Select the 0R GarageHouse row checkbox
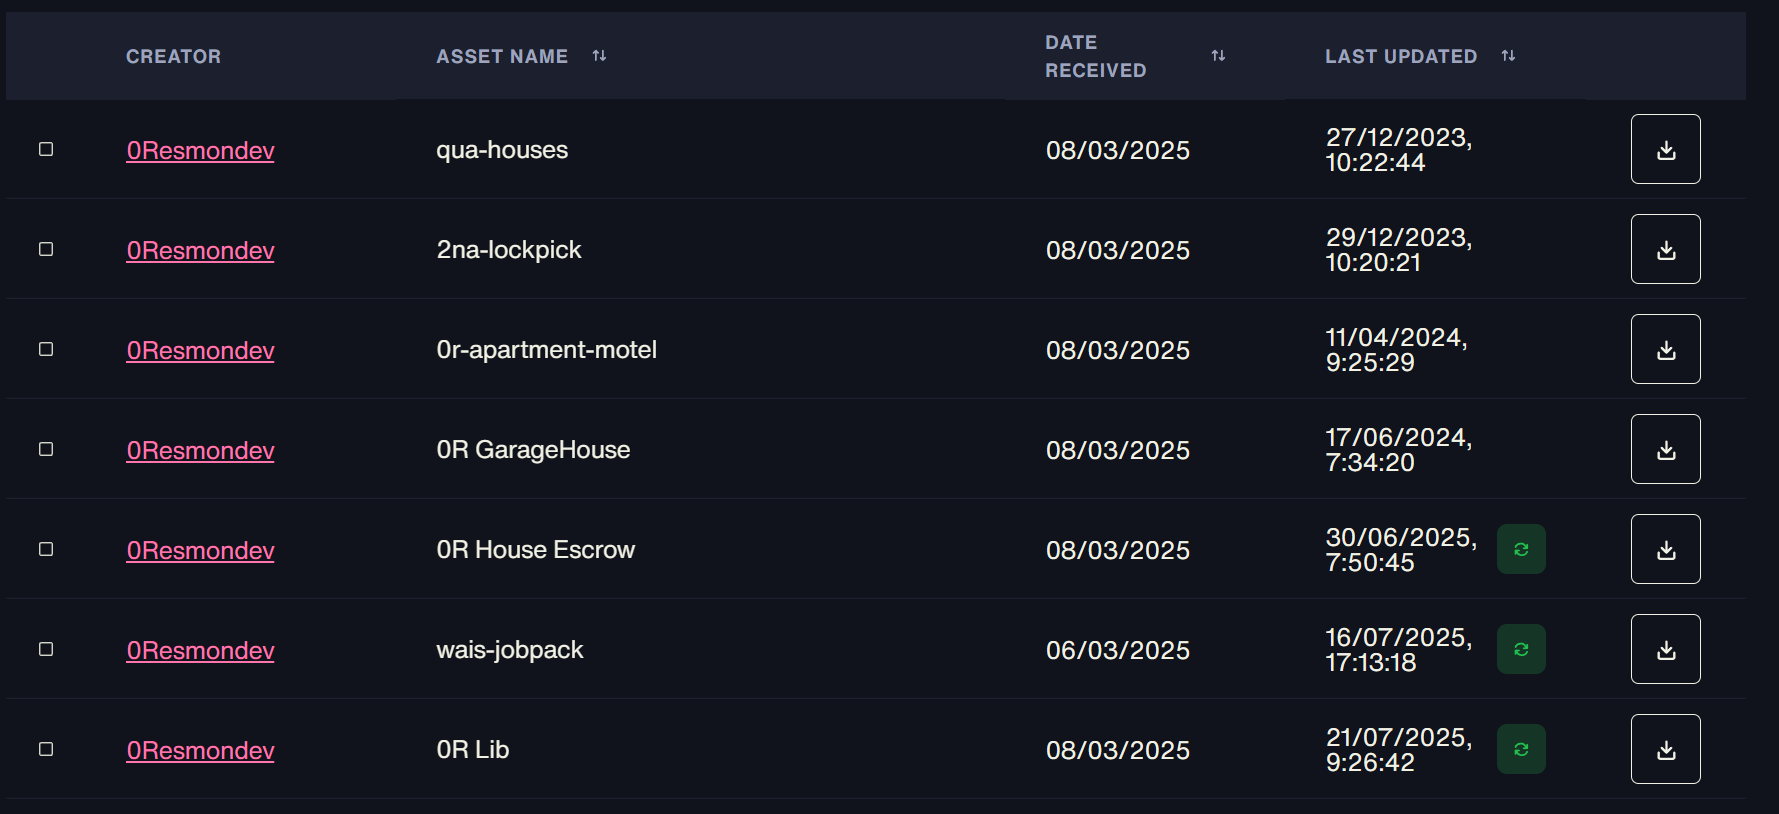 46,449
